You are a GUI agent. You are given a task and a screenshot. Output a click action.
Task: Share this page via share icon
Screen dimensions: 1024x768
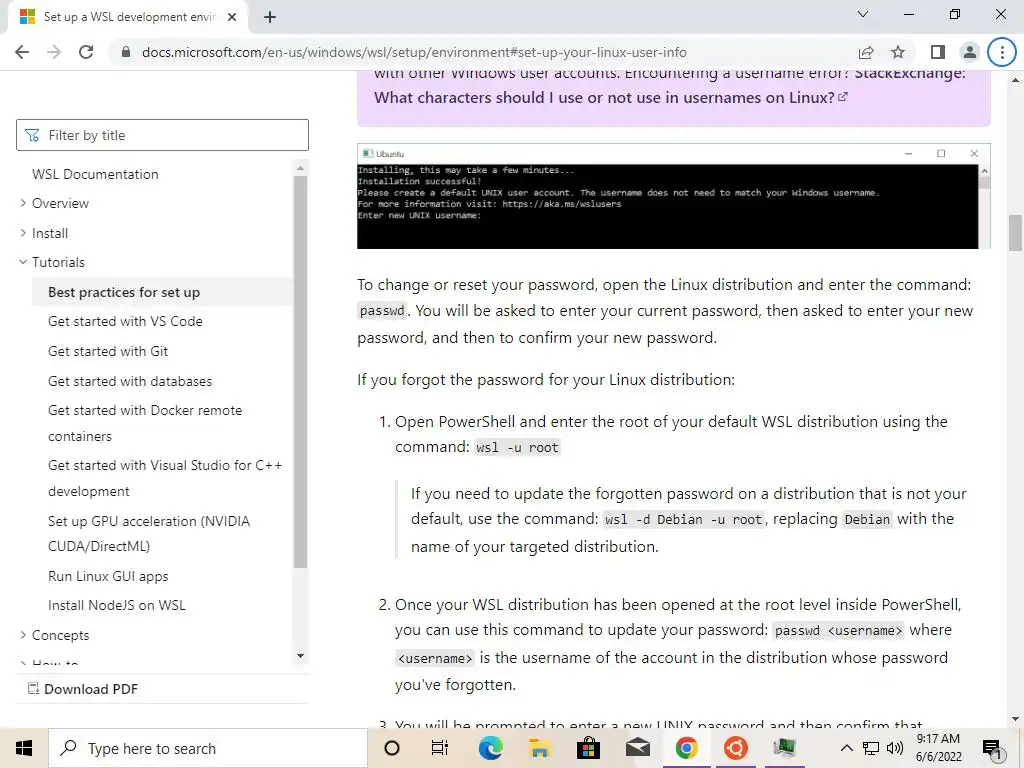coord(866,52)
